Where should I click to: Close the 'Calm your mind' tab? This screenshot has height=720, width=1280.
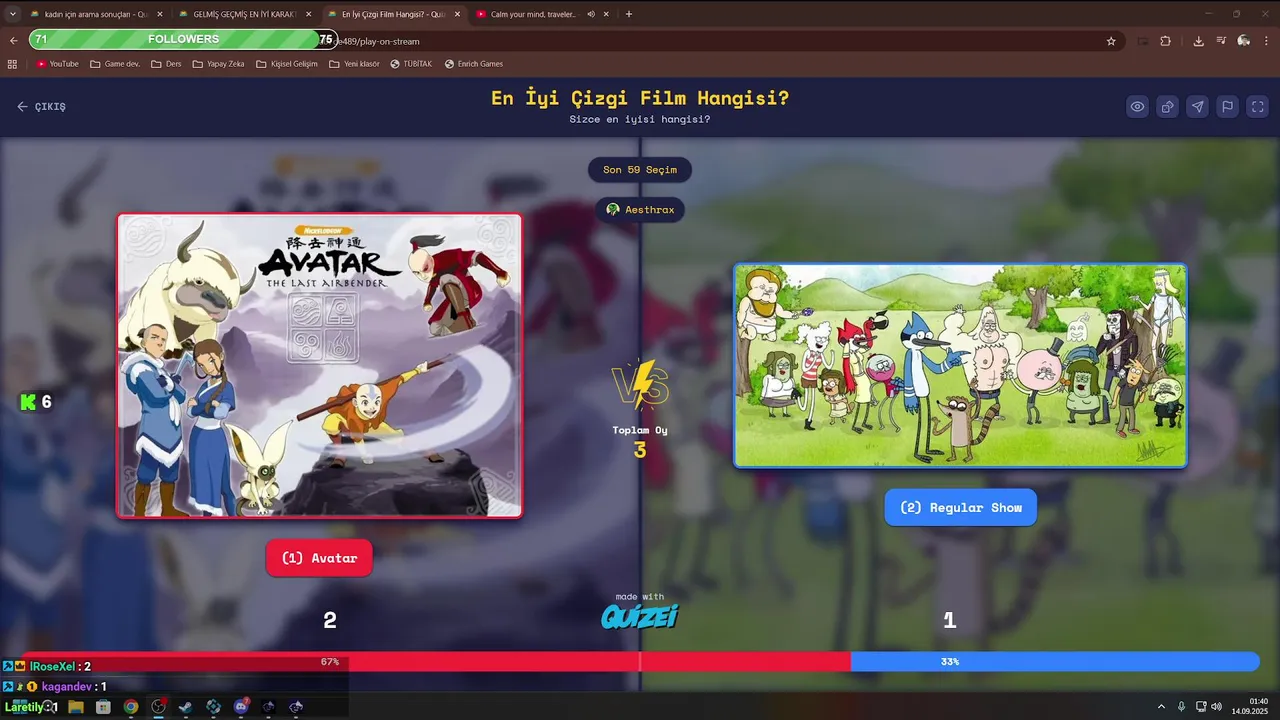[606, 14]
